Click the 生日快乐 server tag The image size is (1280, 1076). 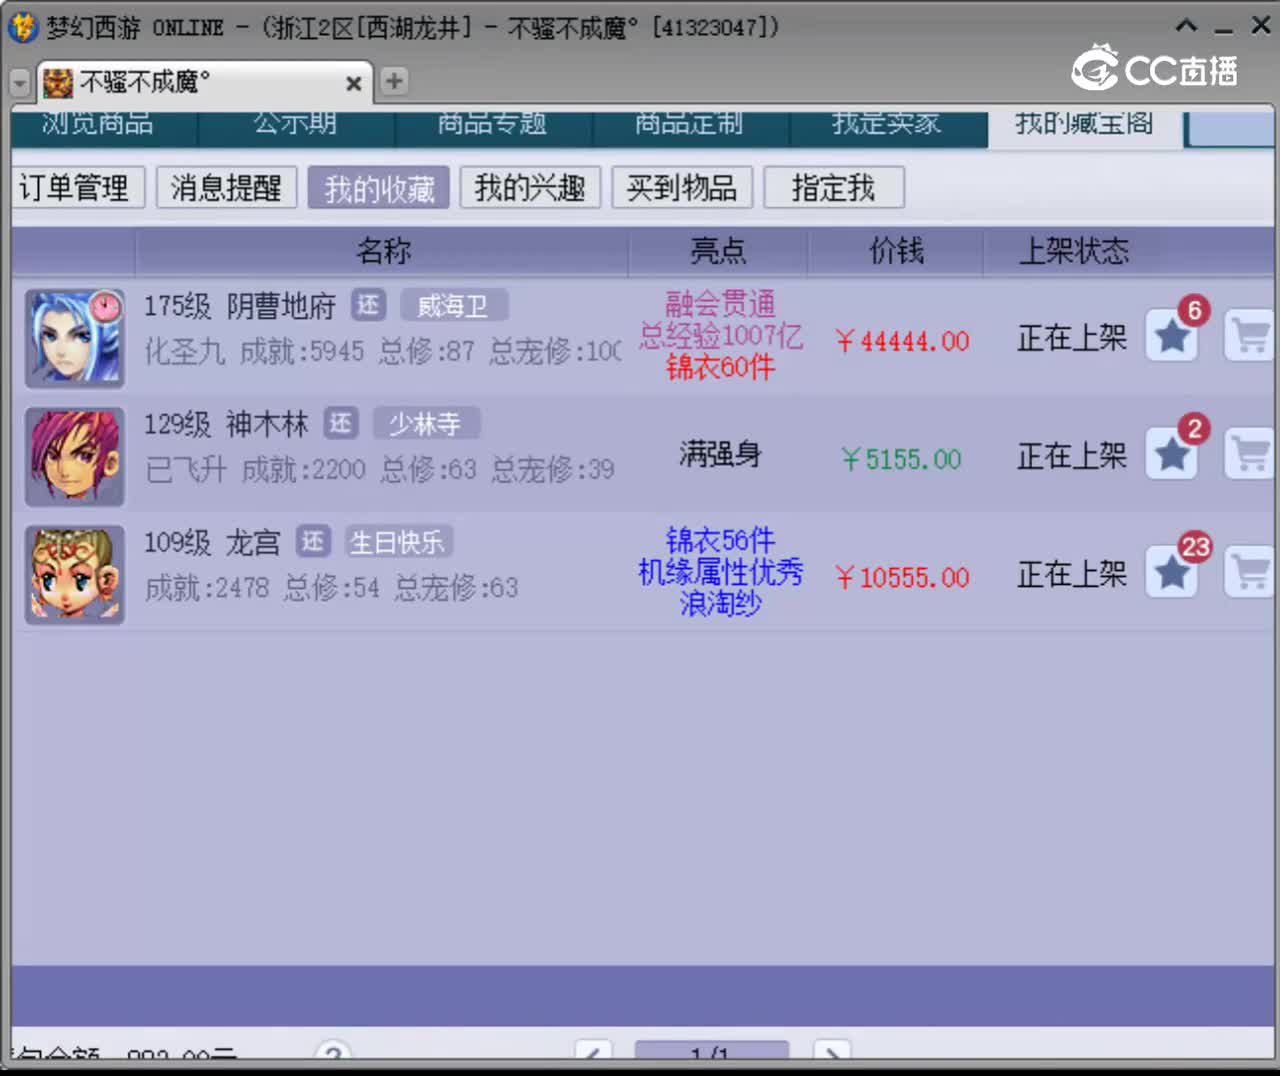398,542
